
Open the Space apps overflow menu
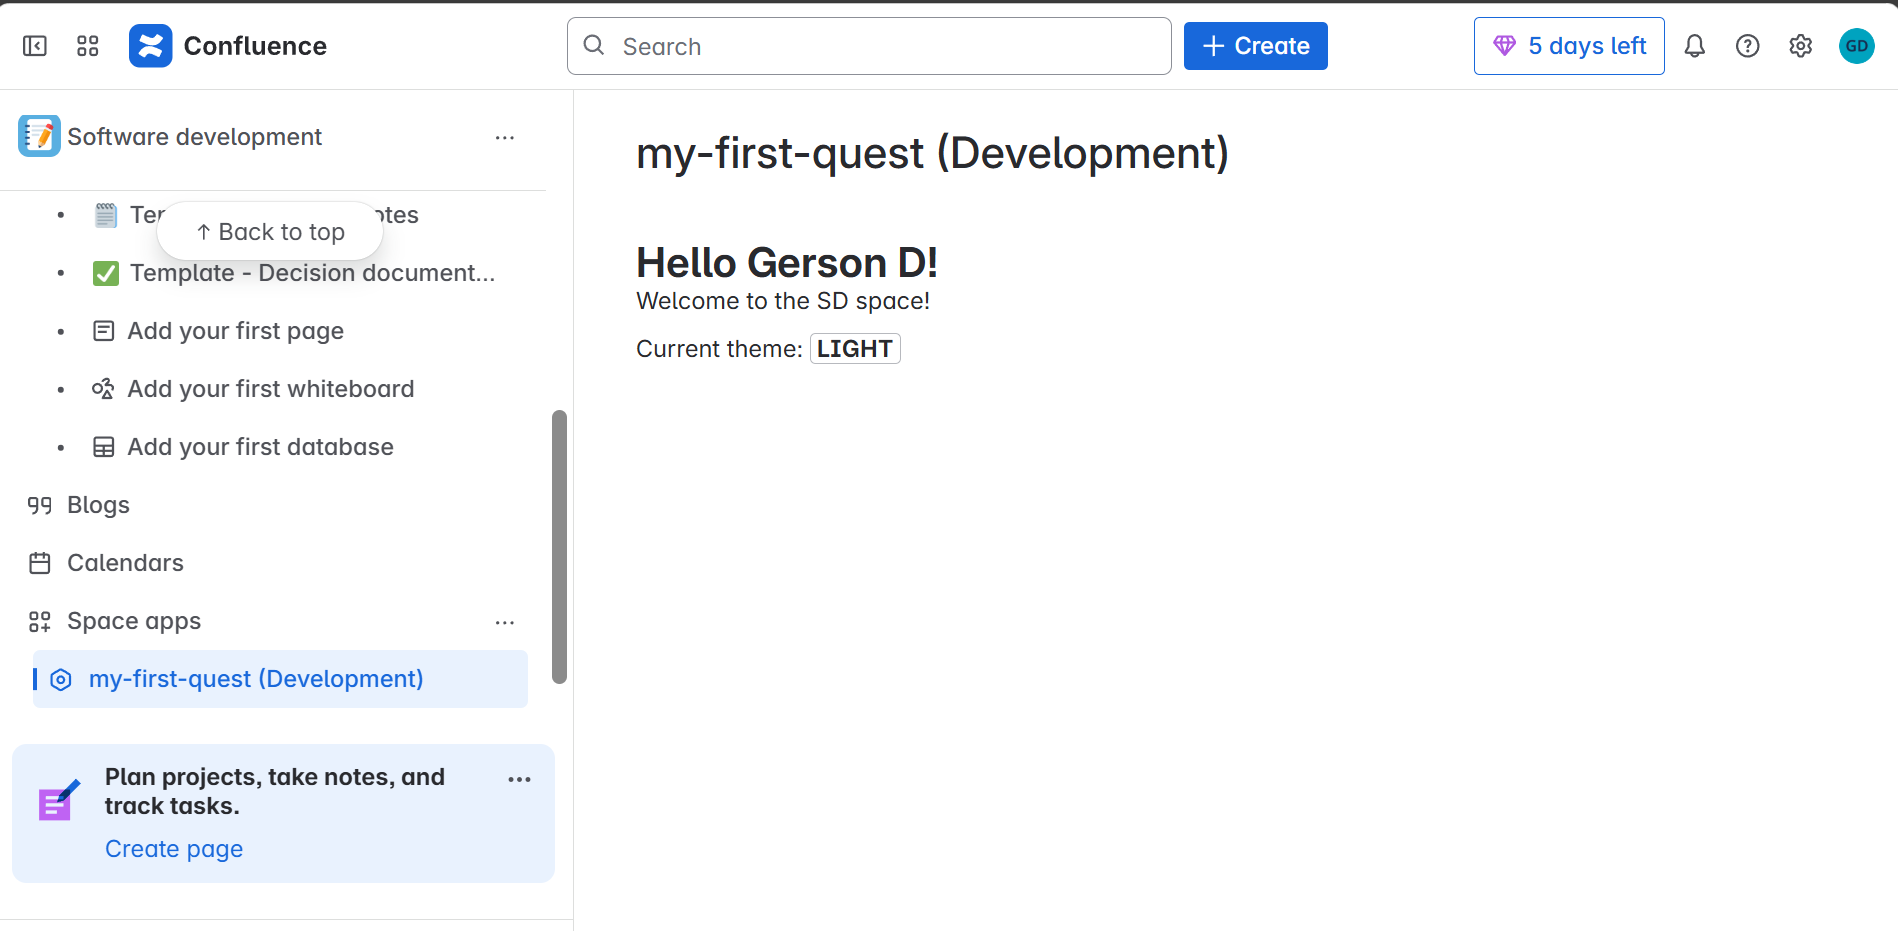(x=505, y=622)
